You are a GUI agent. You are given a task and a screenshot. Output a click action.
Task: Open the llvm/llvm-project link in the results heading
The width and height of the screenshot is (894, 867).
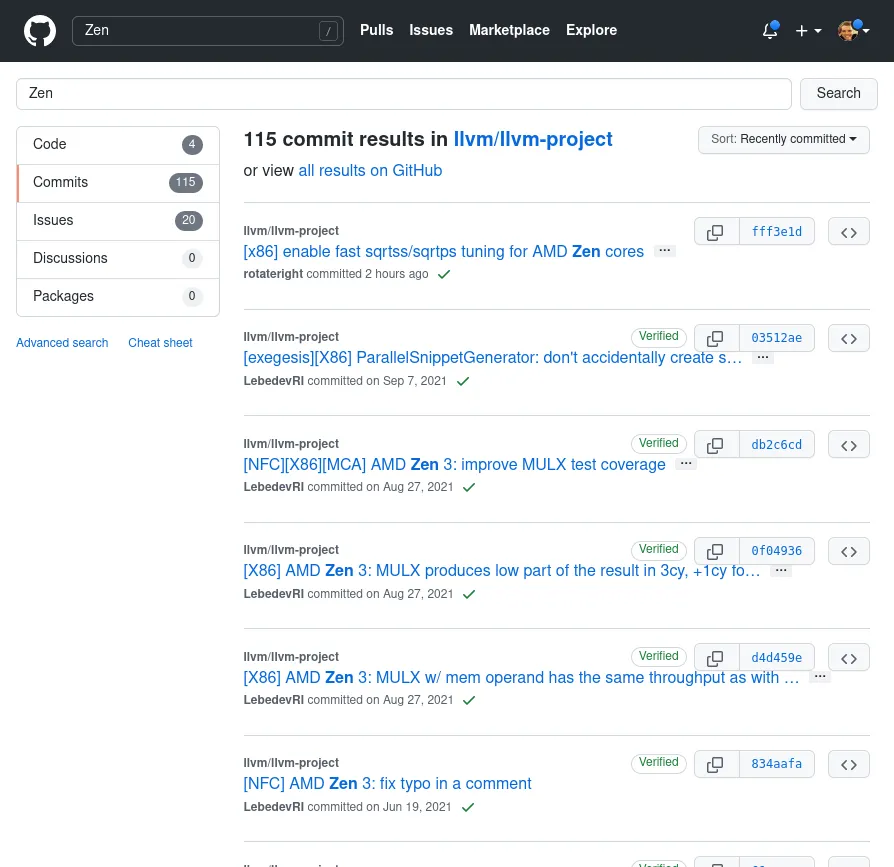tap(533, 139)
